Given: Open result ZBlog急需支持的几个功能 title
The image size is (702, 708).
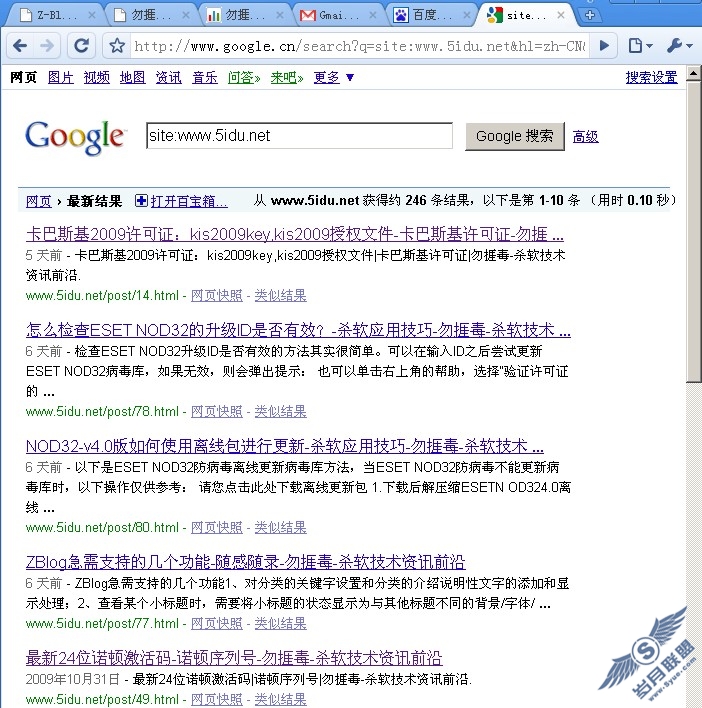Looking at the screenshot, I should click(245, 562).
